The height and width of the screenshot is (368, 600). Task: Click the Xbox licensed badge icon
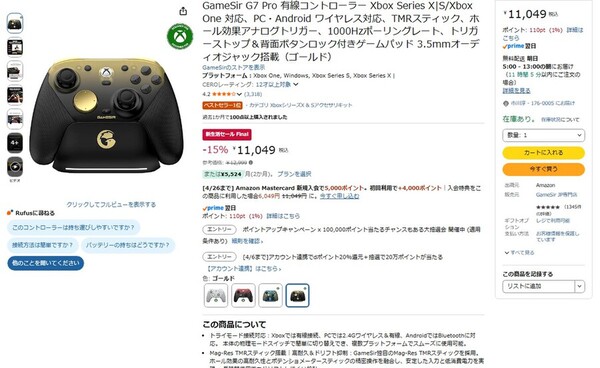[x=180, y=36]
